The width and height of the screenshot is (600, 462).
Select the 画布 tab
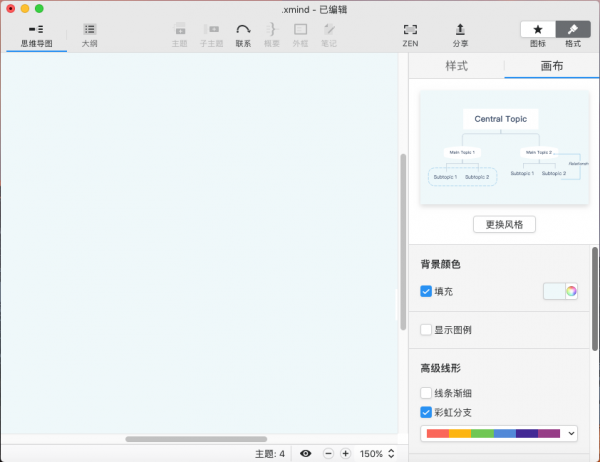(x=551, y=67)
